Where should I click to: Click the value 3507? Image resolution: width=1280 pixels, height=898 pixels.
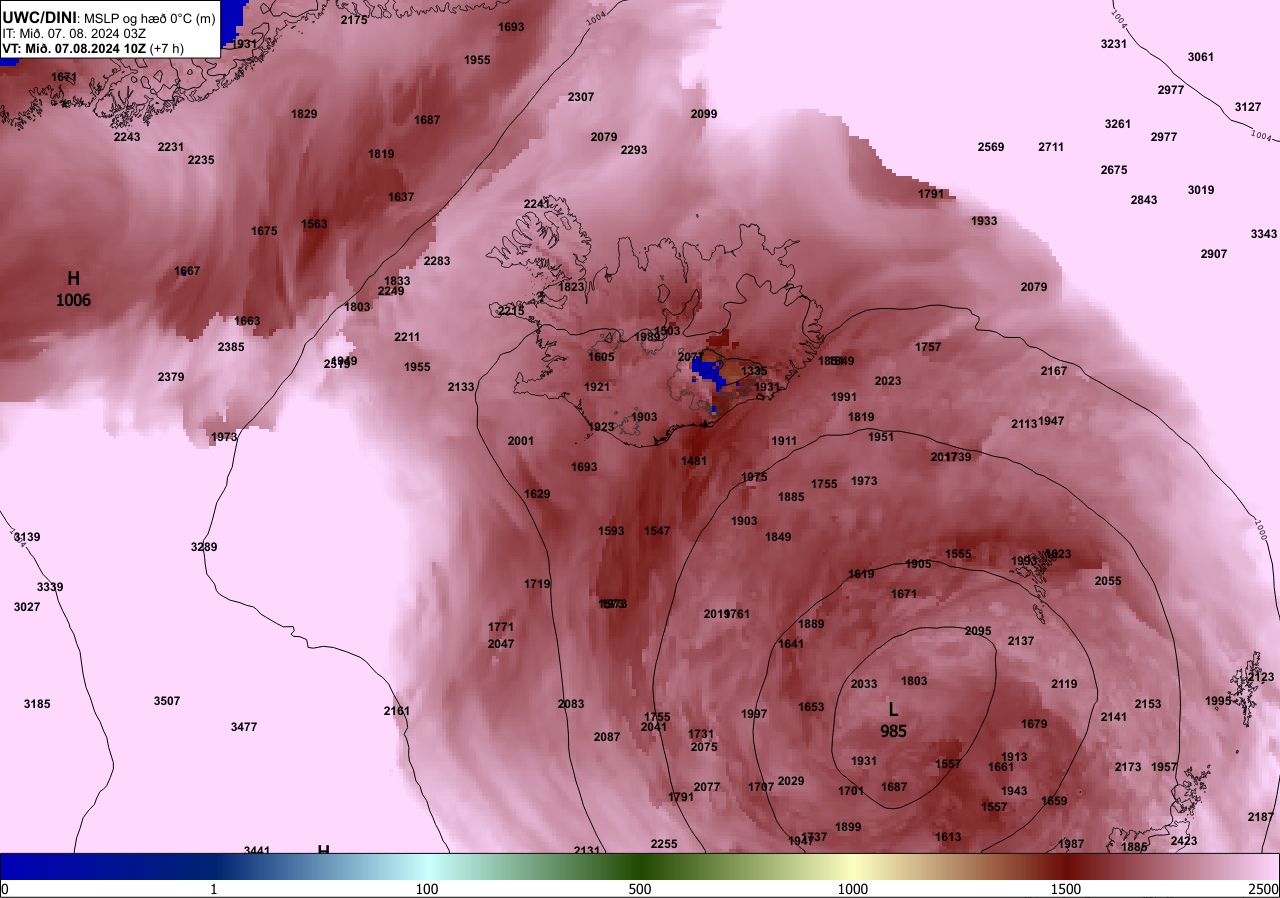pos(167,701)
